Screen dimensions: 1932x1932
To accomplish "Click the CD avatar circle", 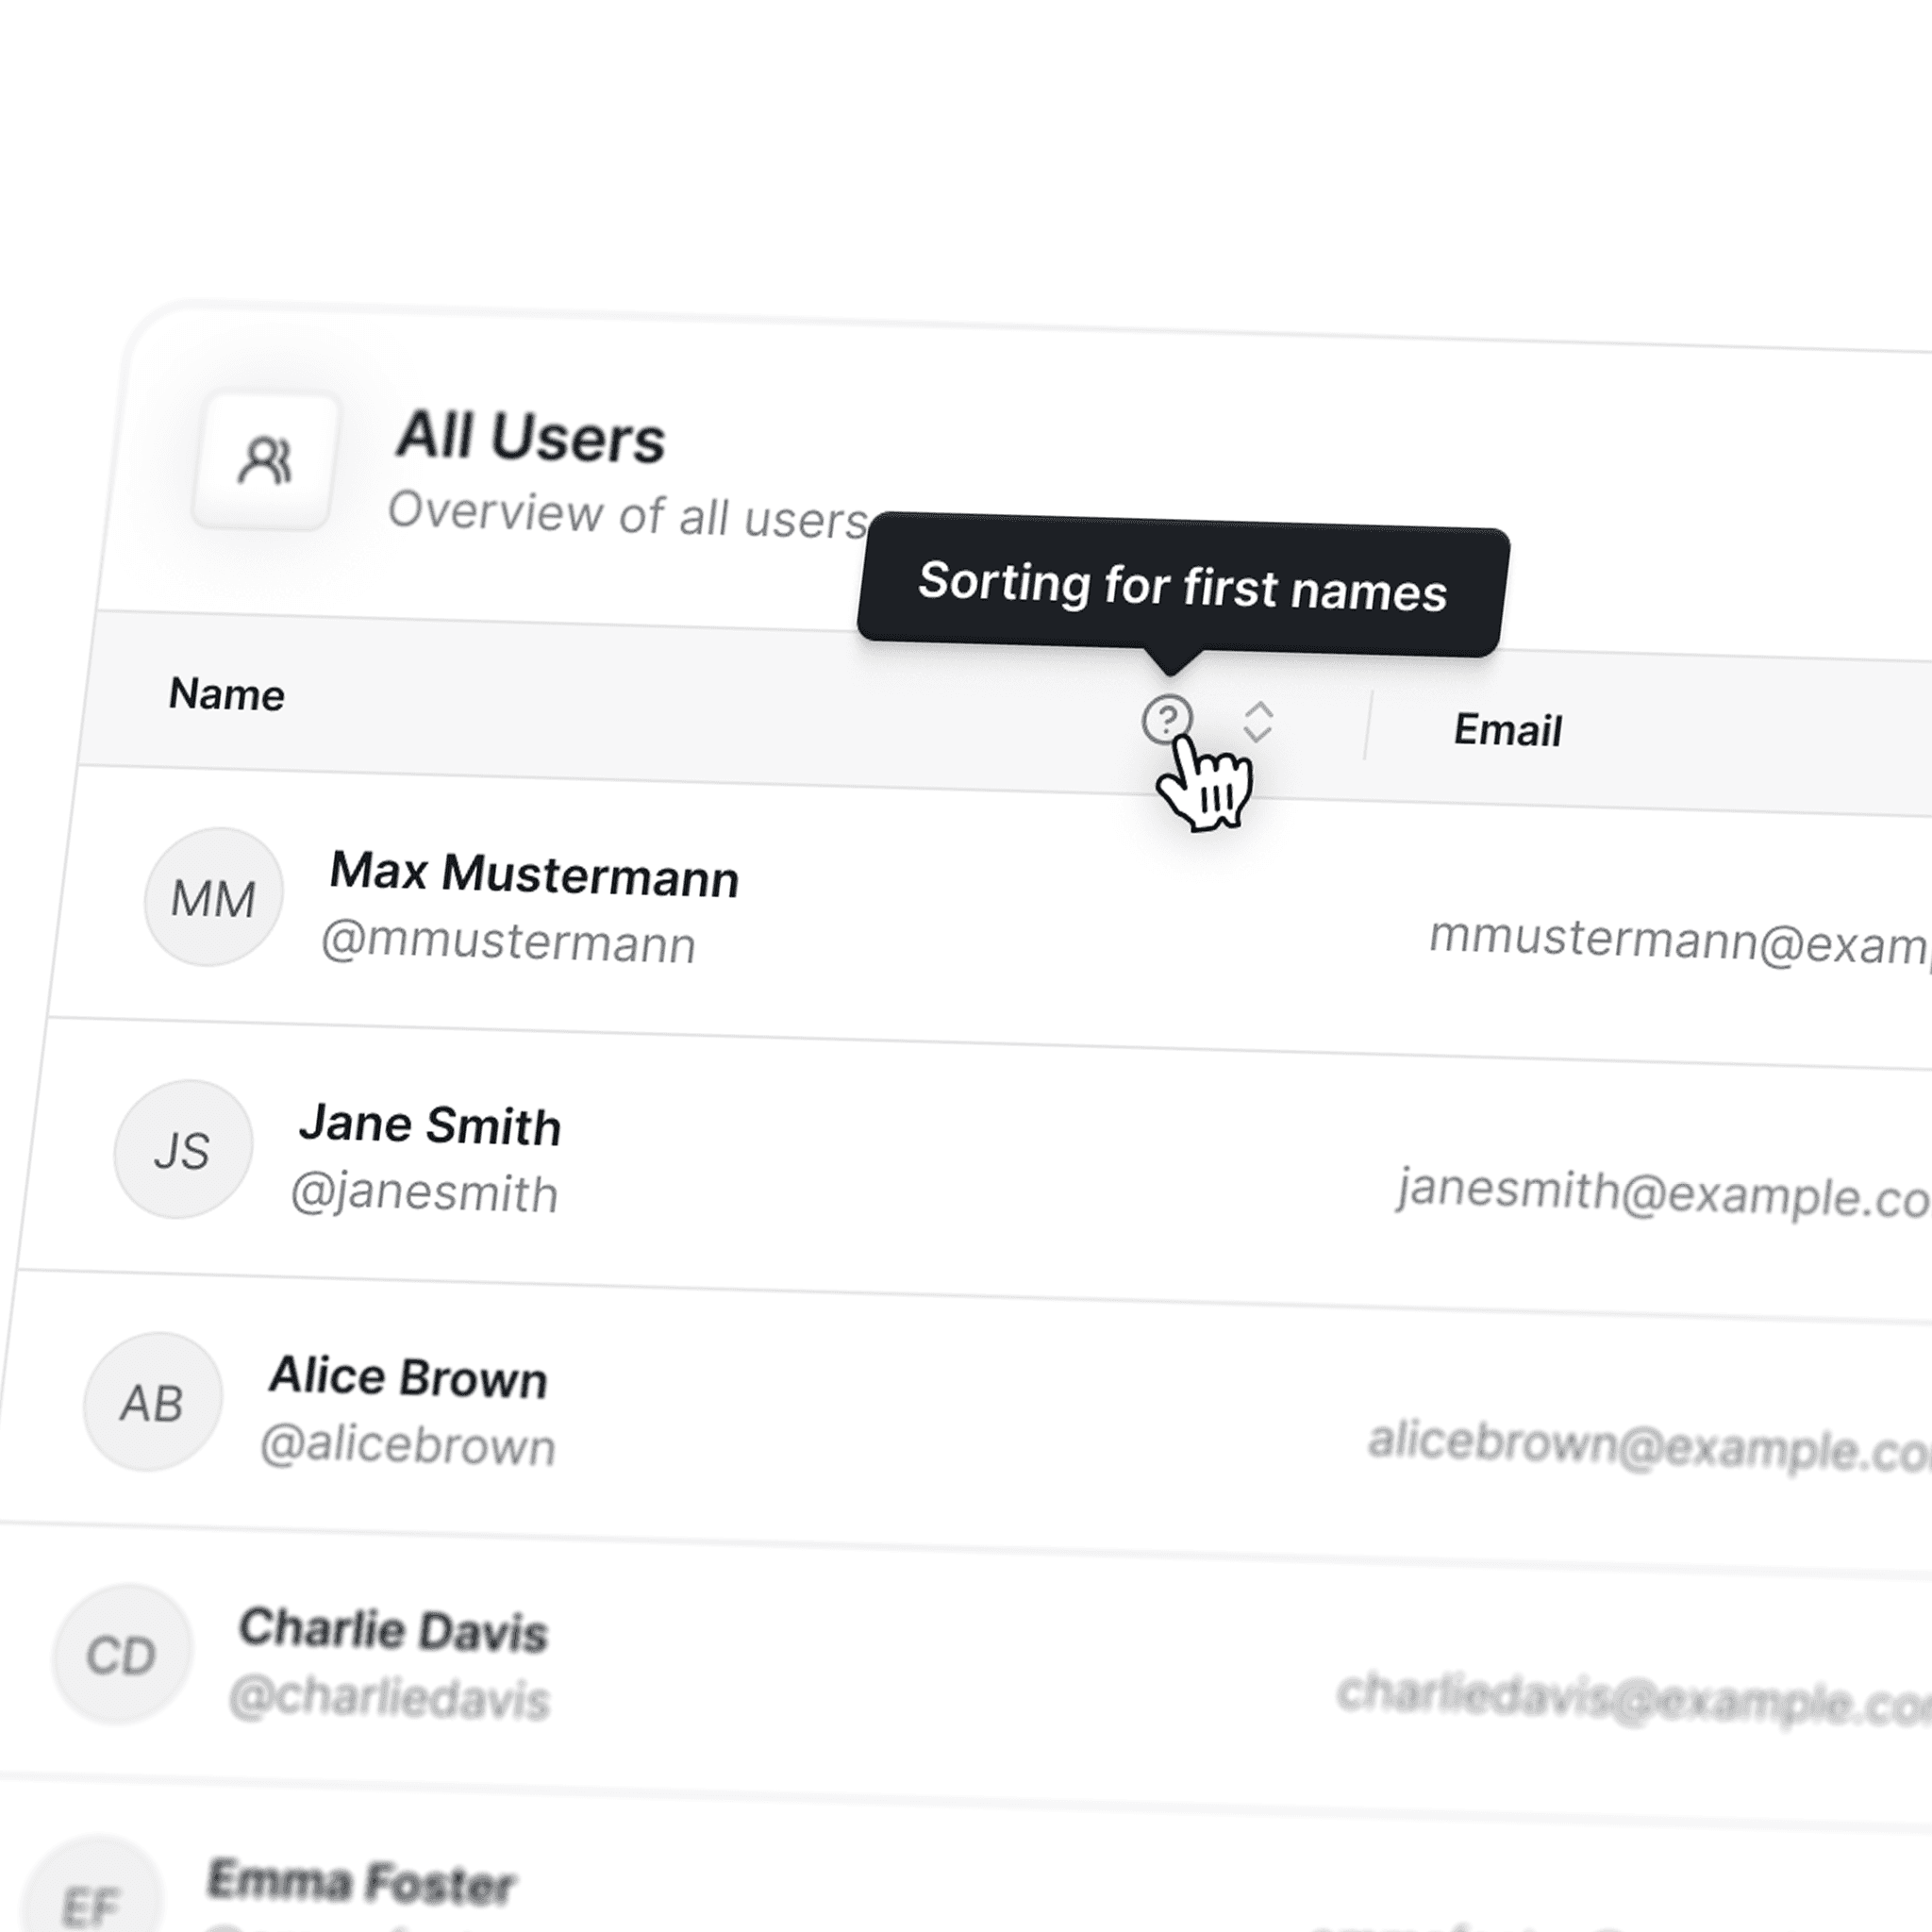I will click(121, 1654).
